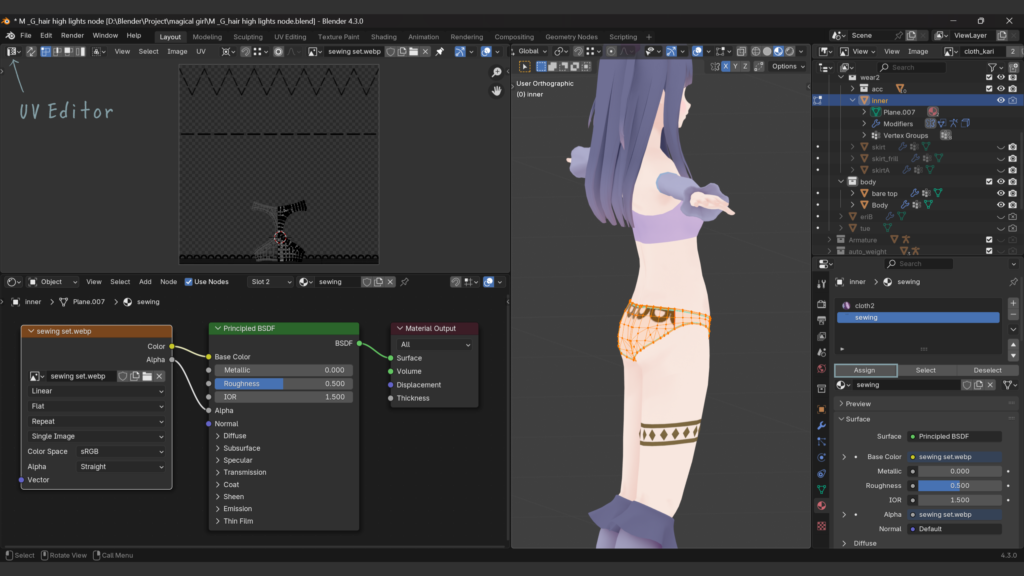Viewport: 1024px width, 576px height.
Task: Open the Slot 2 material slot dropdown
Action: pos(271,282)
